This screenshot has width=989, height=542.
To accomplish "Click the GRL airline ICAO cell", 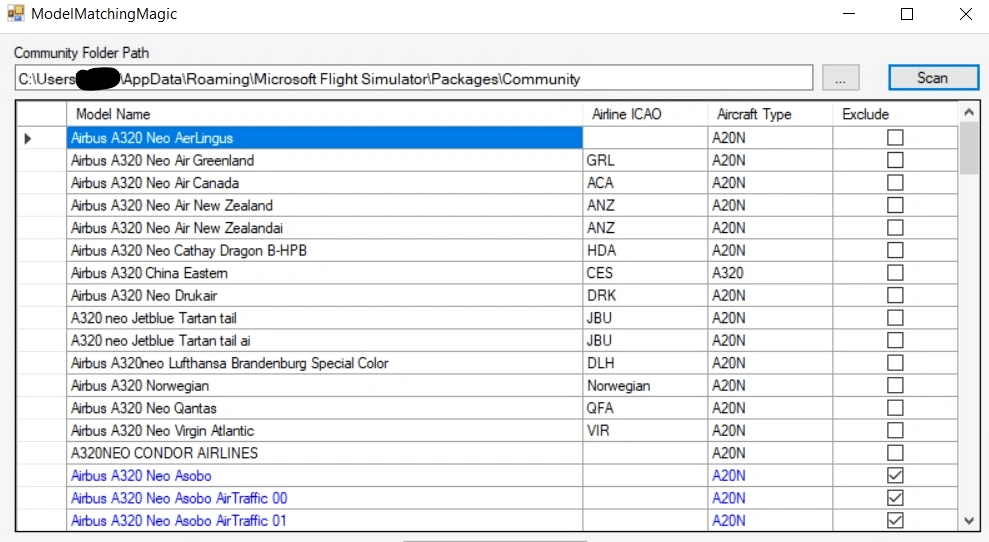I will tap(645, 160).
